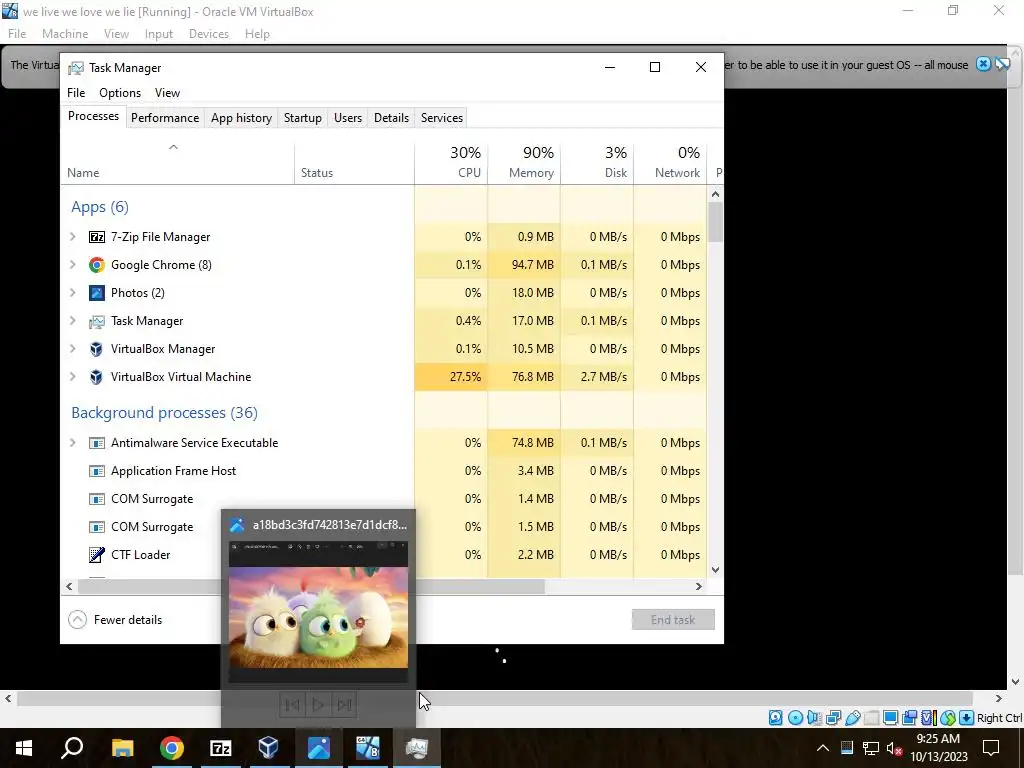1024x768 pixels.
Task: Open taskbar Search magnifier
Action: tap(72, 748)
